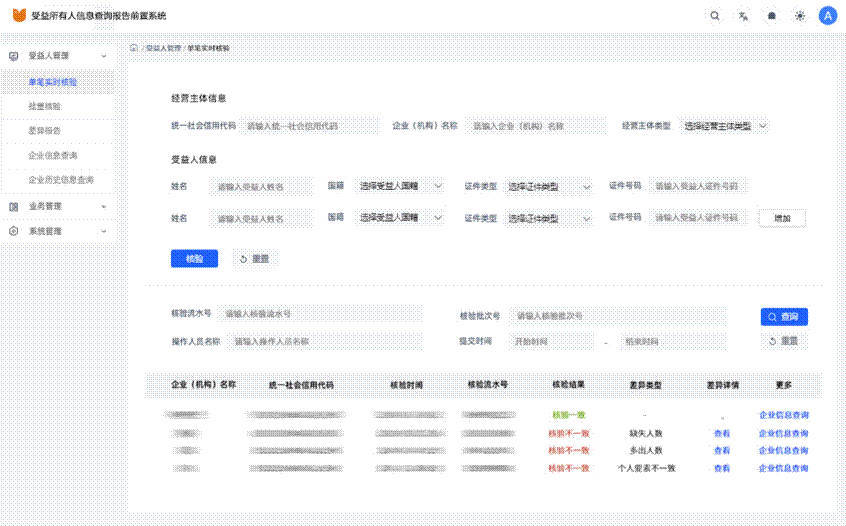Toggle the light/dark theme icon
Screen dimensions: 846x526
pos(799,16)
